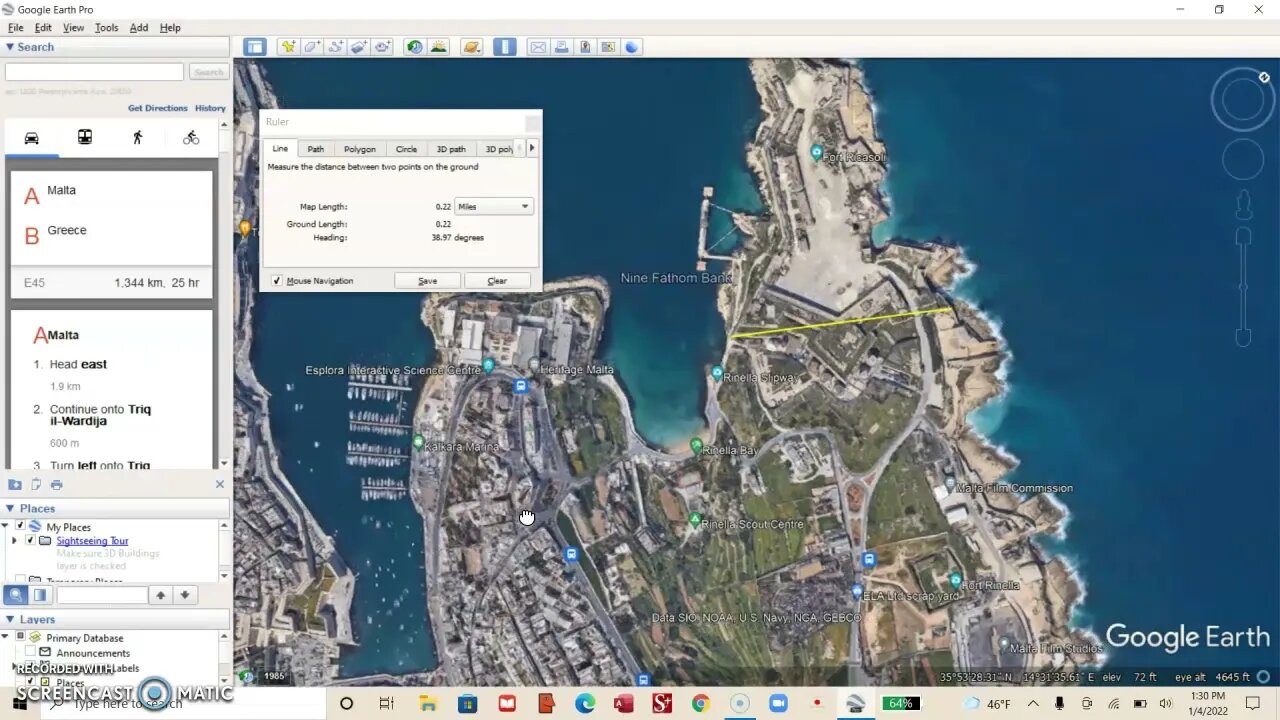Toggle the Sightseeing Tour checkbox
Image resolution: width=1280 pixels, height=720 pixels.
point(30,541)
